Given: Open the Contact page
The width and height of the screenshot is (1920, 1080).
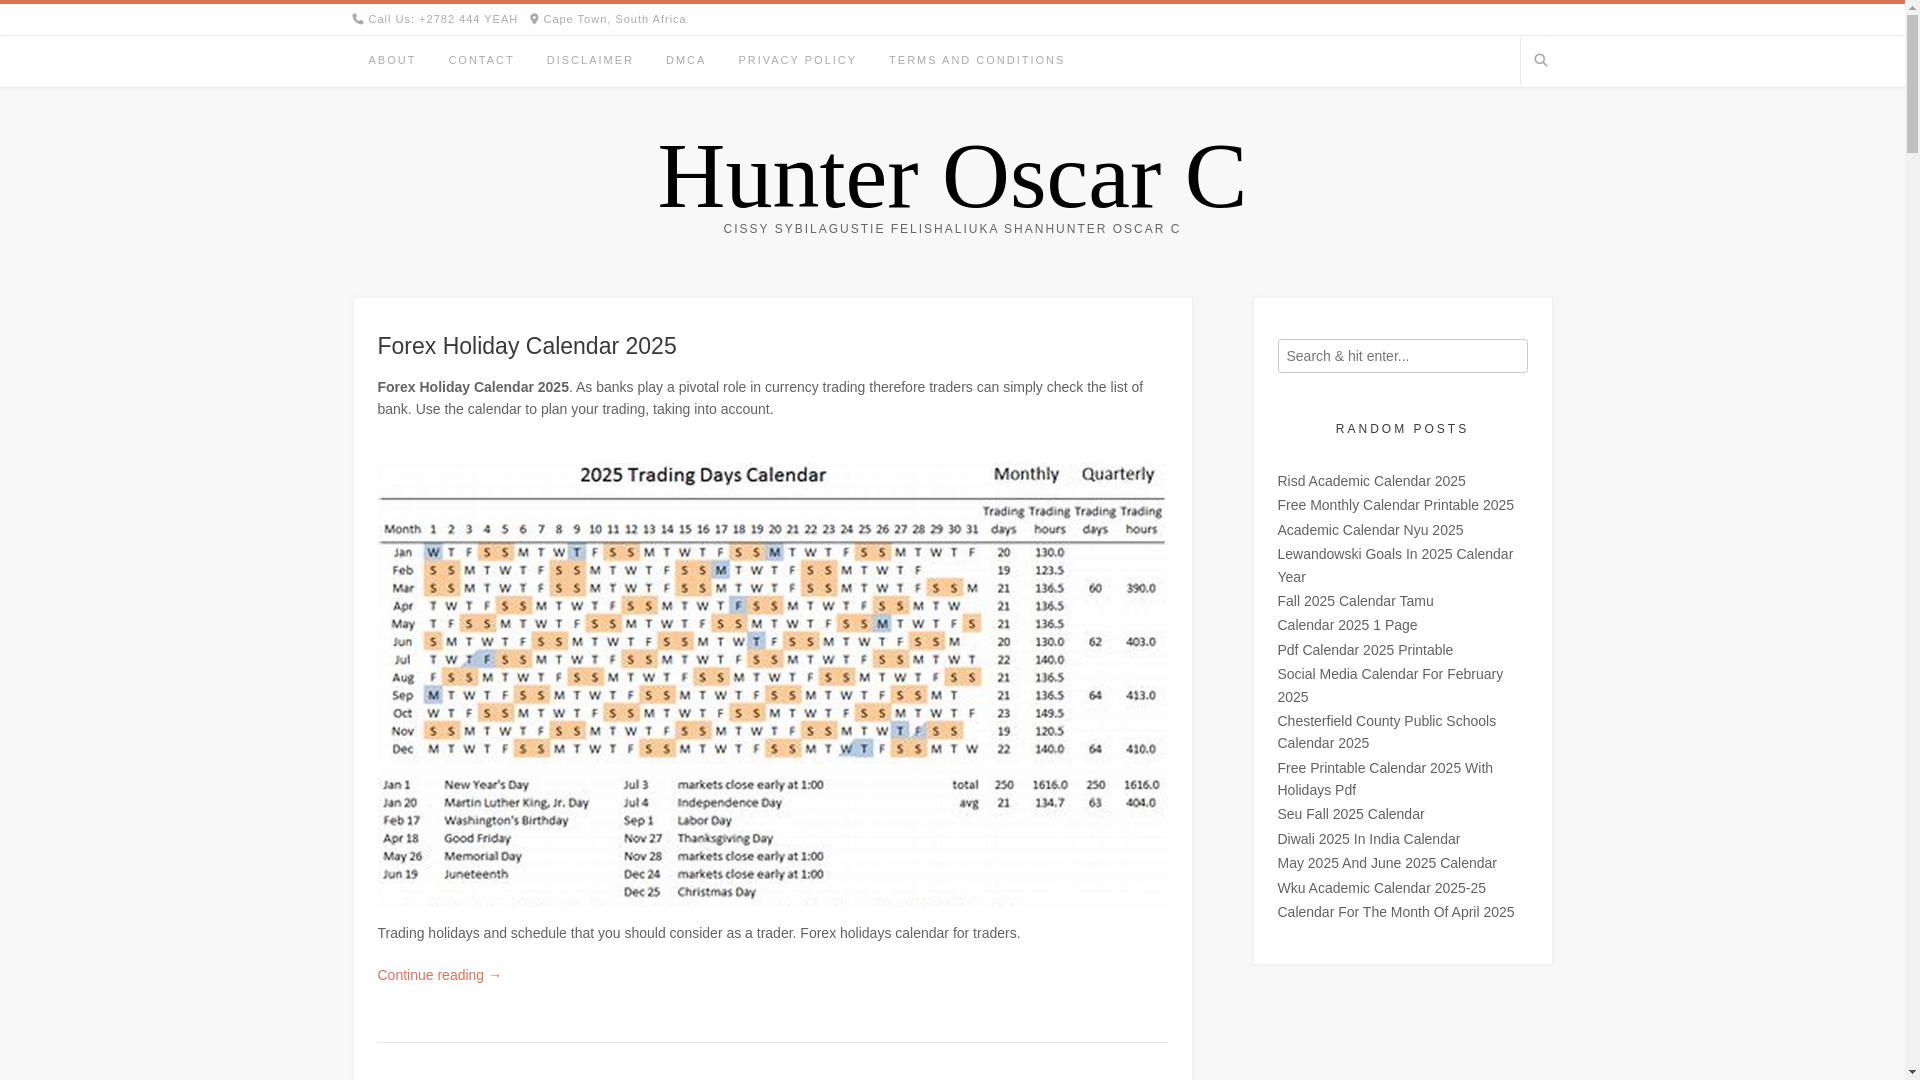Looking at the screenshot, I should pos(481,61).
